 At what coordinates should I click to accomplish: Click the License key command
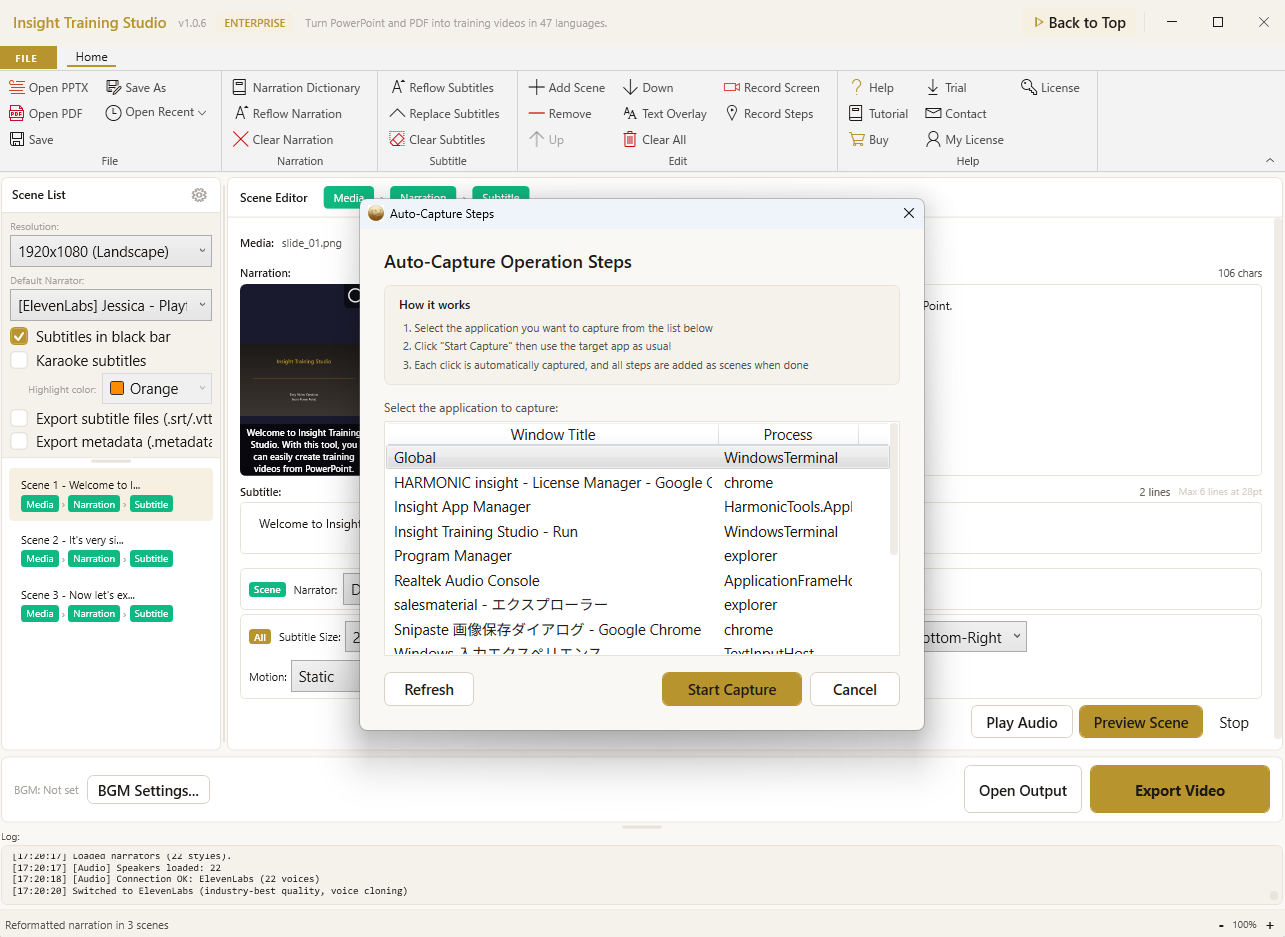click(1050, 88)
